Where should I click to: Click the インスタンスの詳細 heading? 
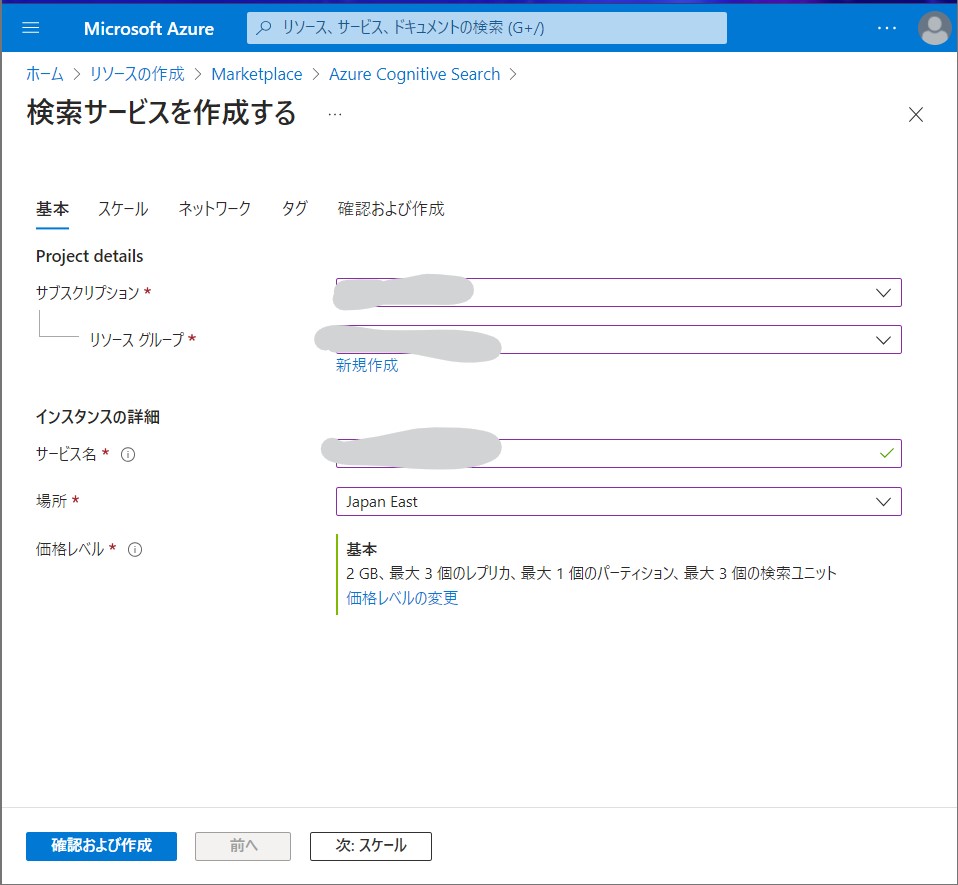pyautogui.click(x=98, y=417)
